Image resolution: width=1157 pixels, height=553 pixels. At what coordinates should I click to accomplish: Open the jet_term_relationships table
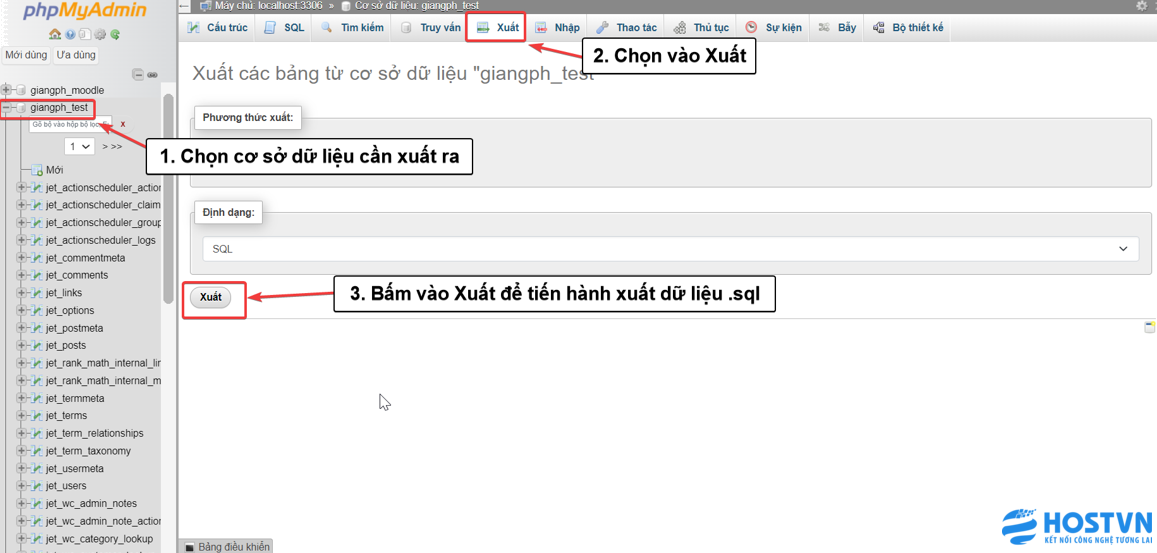pyautogui.click(x=94, y=433)
